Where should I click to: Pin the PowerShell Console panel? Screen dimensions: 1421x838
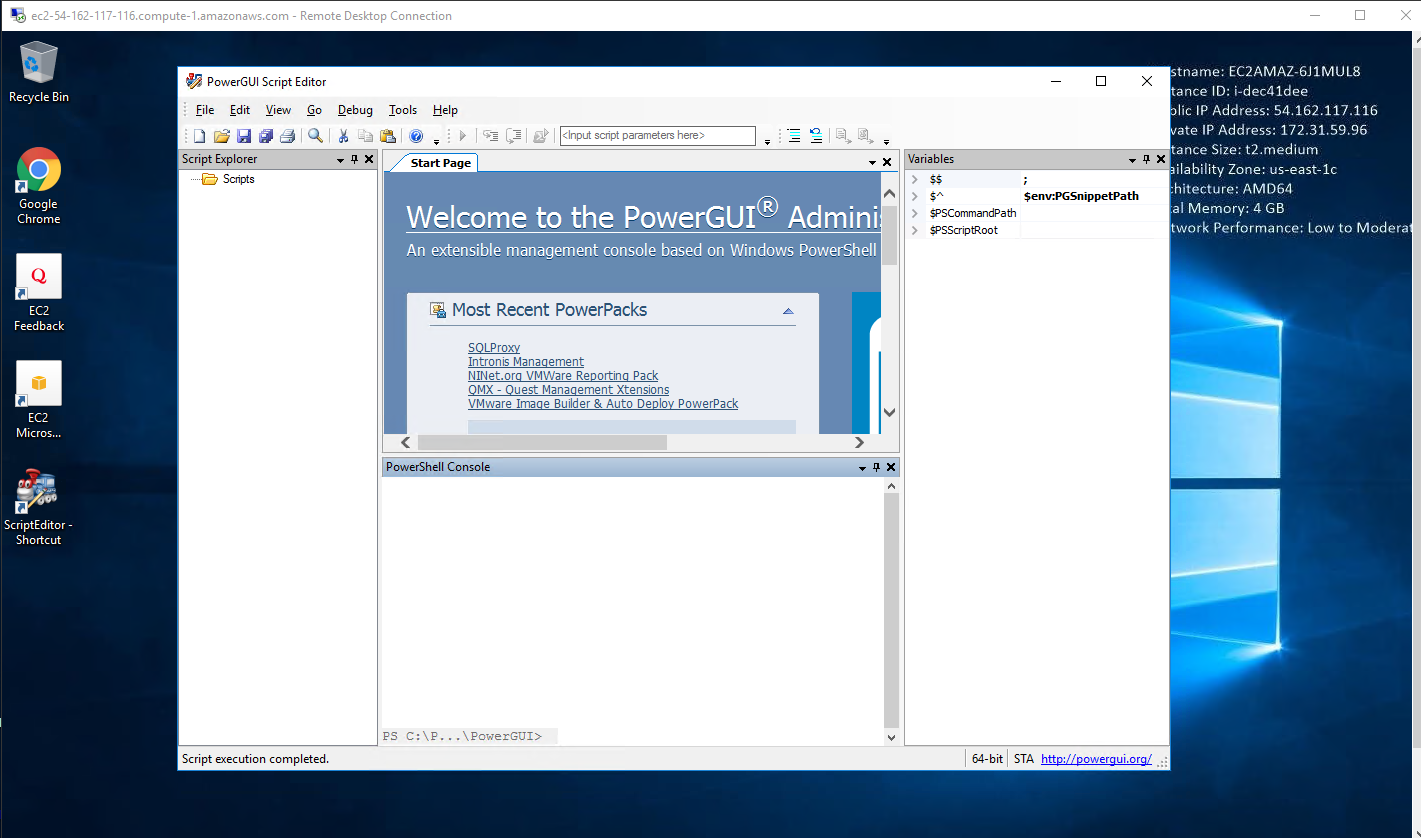(x=876, y=466)
